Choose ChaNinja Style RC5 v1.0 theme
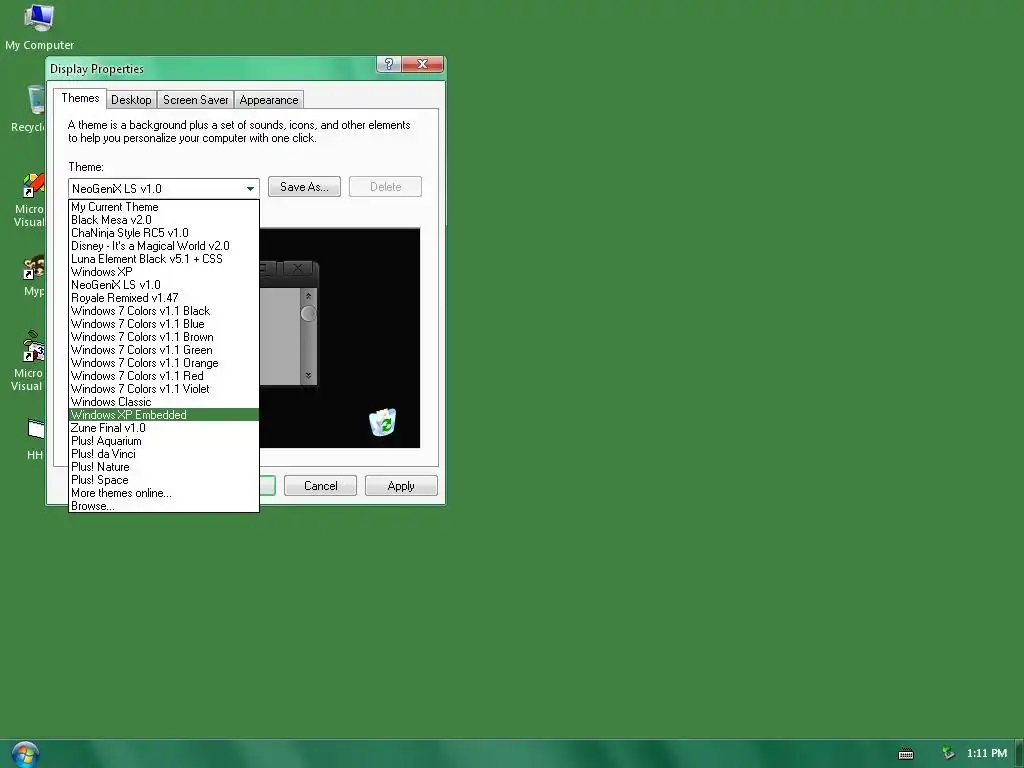This screenshot has height=768, width=1024. pyautogui.click(x=164, y=233)
